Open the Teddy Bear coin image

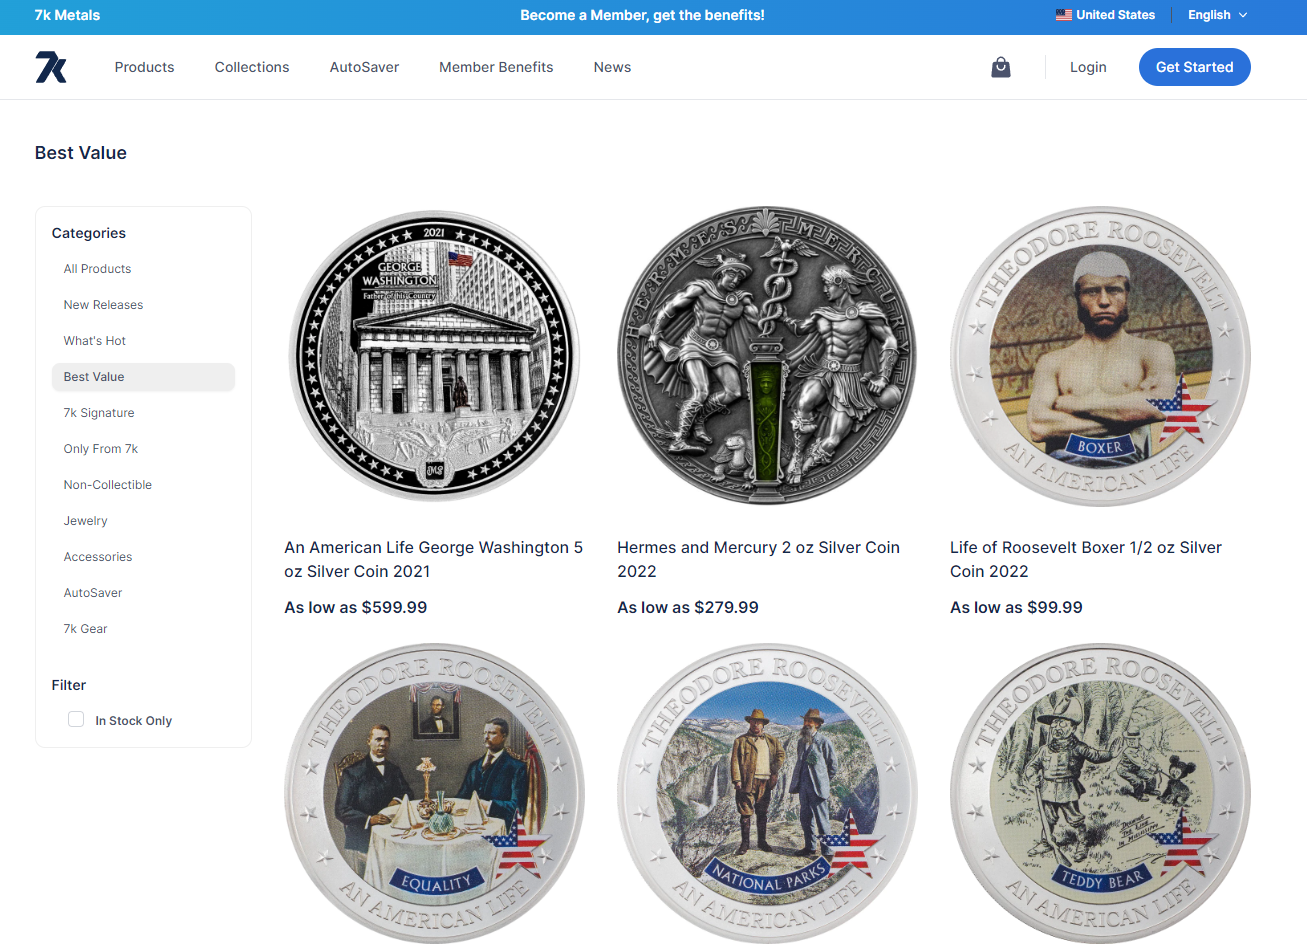1100,793
